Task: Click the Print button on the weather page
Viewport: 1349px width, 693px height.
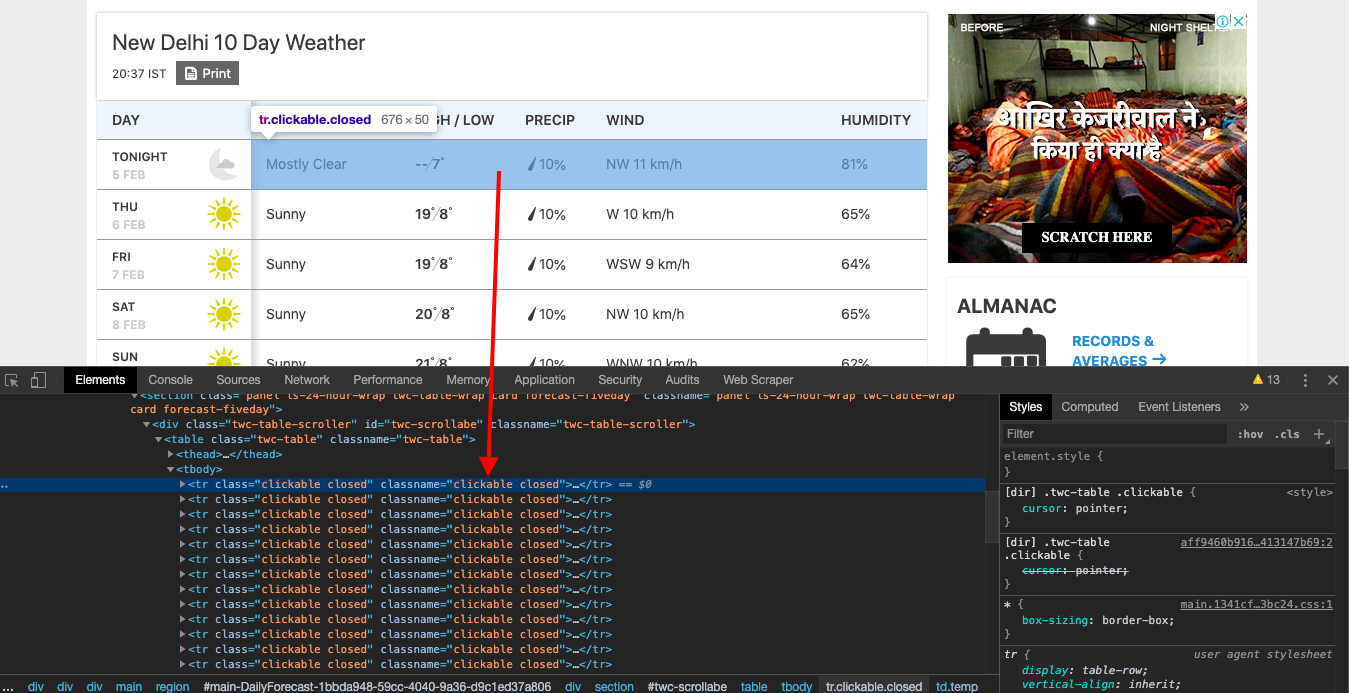Action: (x=207, y=72)
